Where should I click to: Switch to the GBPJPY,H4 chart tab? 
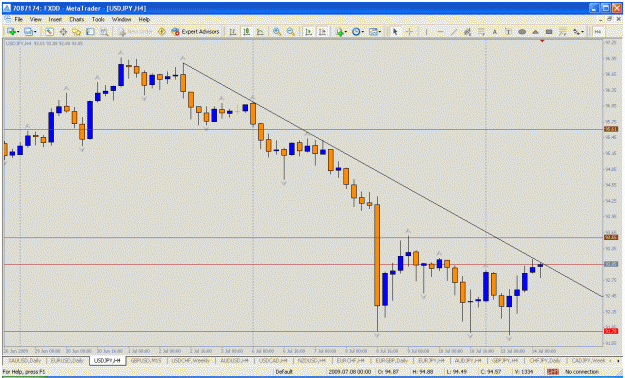[504, 360]
